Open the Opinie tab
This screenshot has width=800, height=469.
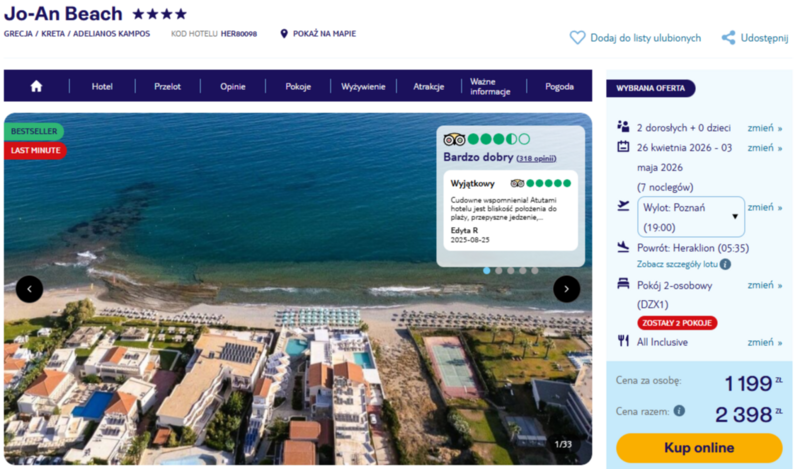click(233, 86)
